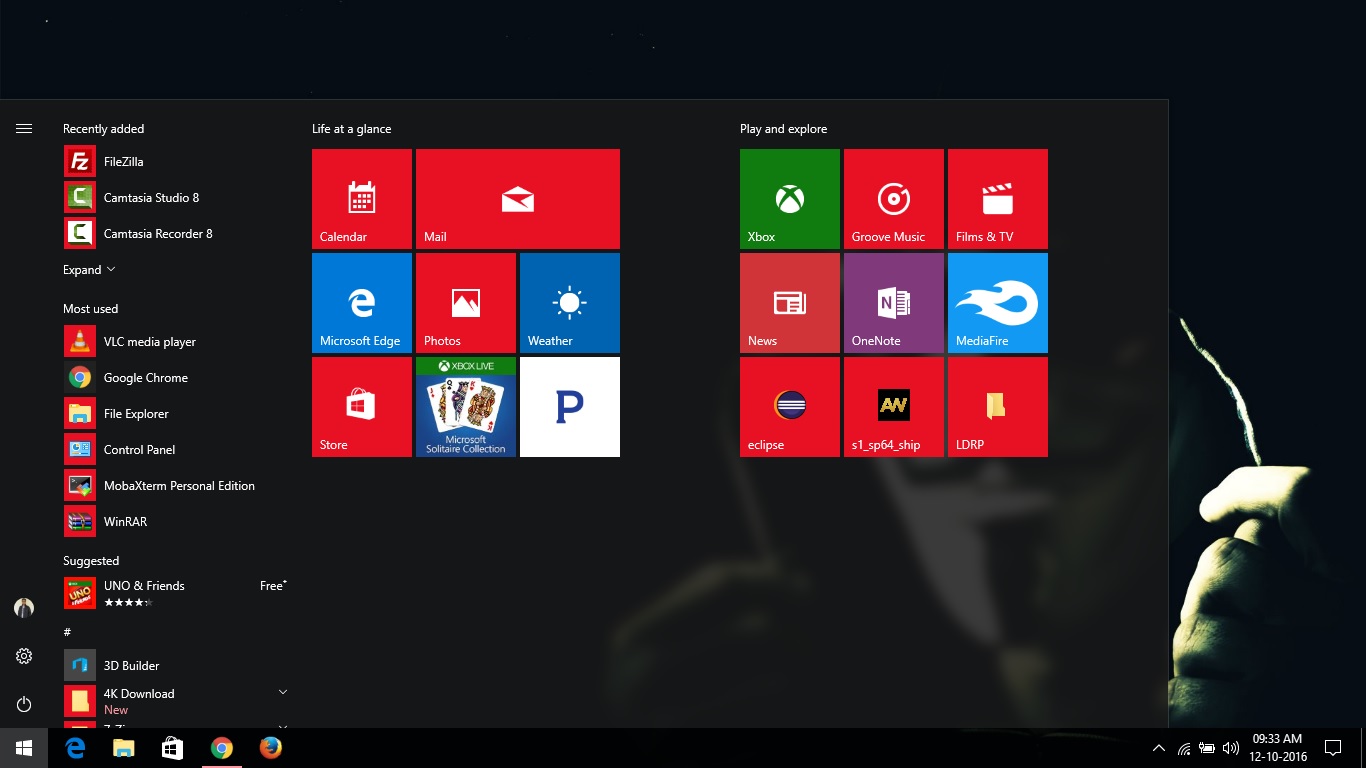The image size is (1366, 768).
Task: Open the Weather tile
Action: [570, 303]
